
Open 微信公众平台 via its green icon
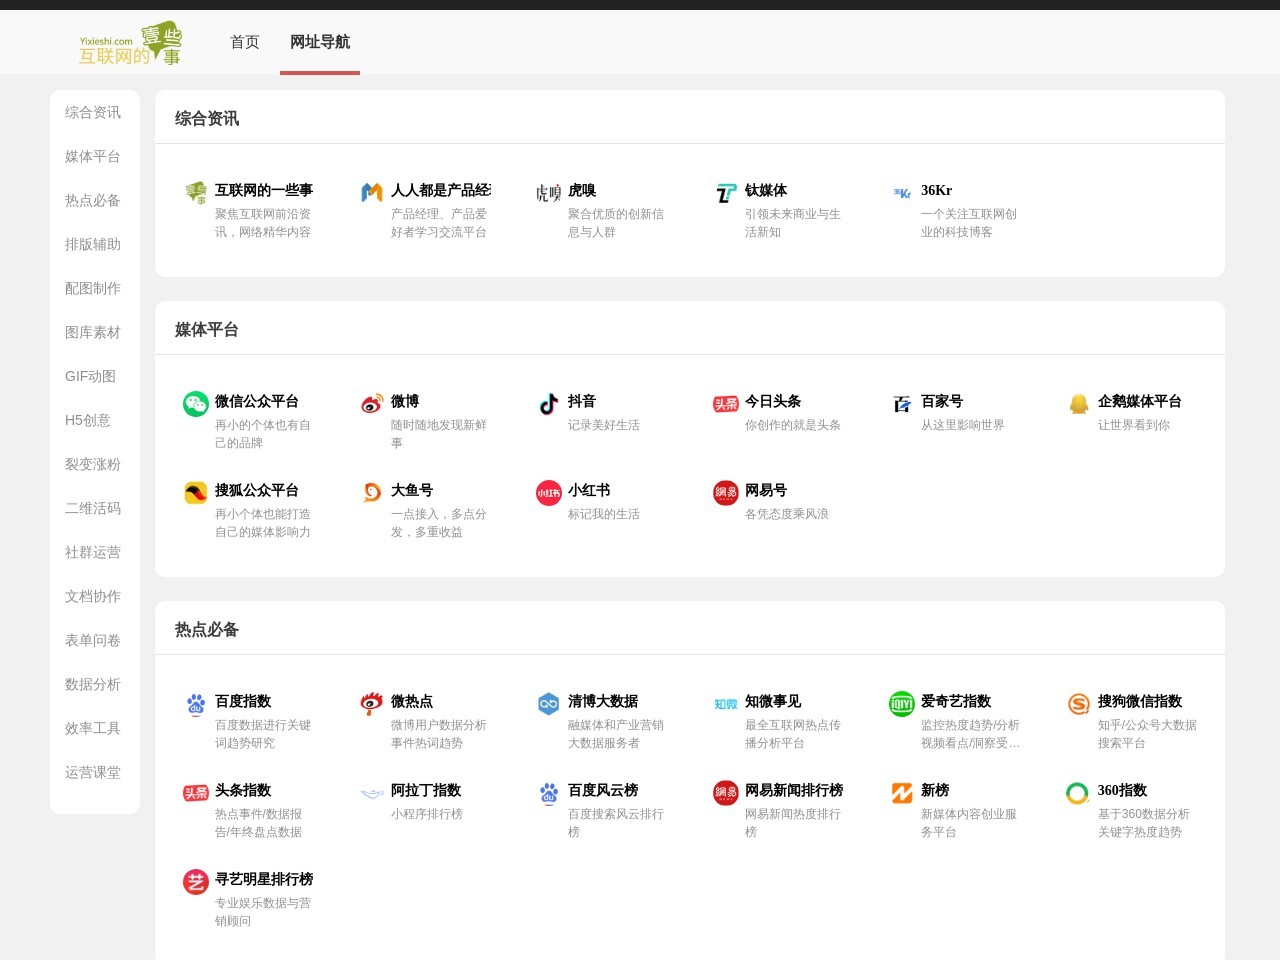point(195,405)
